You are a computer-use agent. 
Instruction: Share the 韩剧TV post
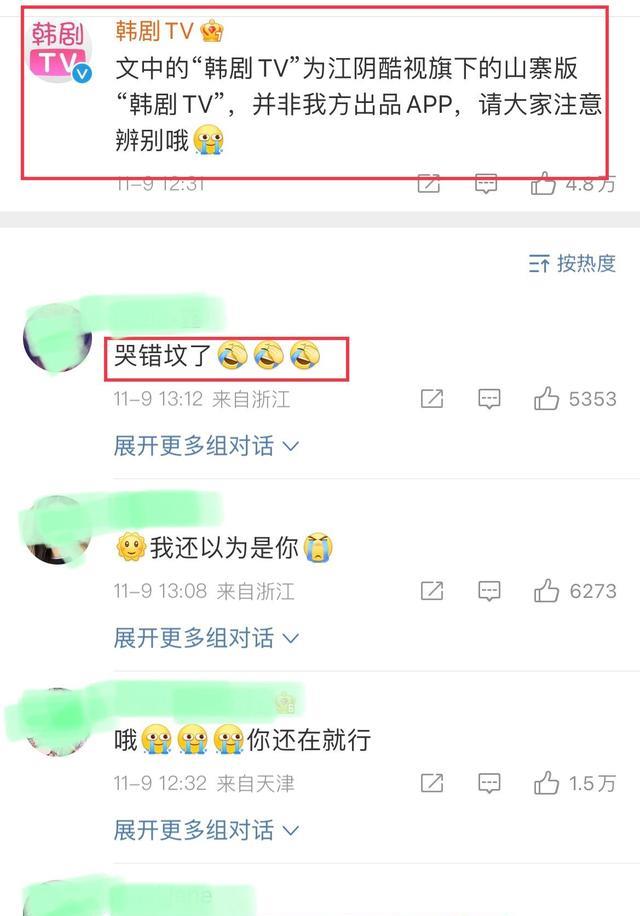coord(429,183)
